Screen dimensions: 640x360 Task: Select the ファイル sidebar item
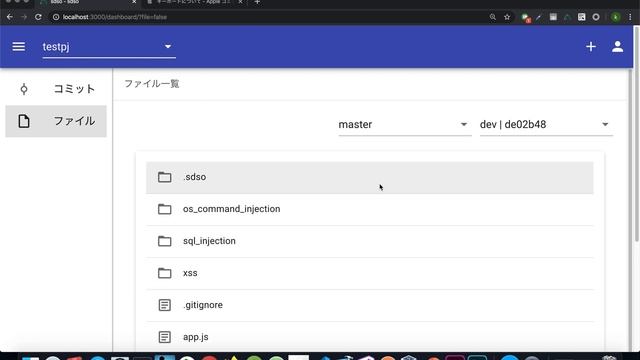[56, 121]
